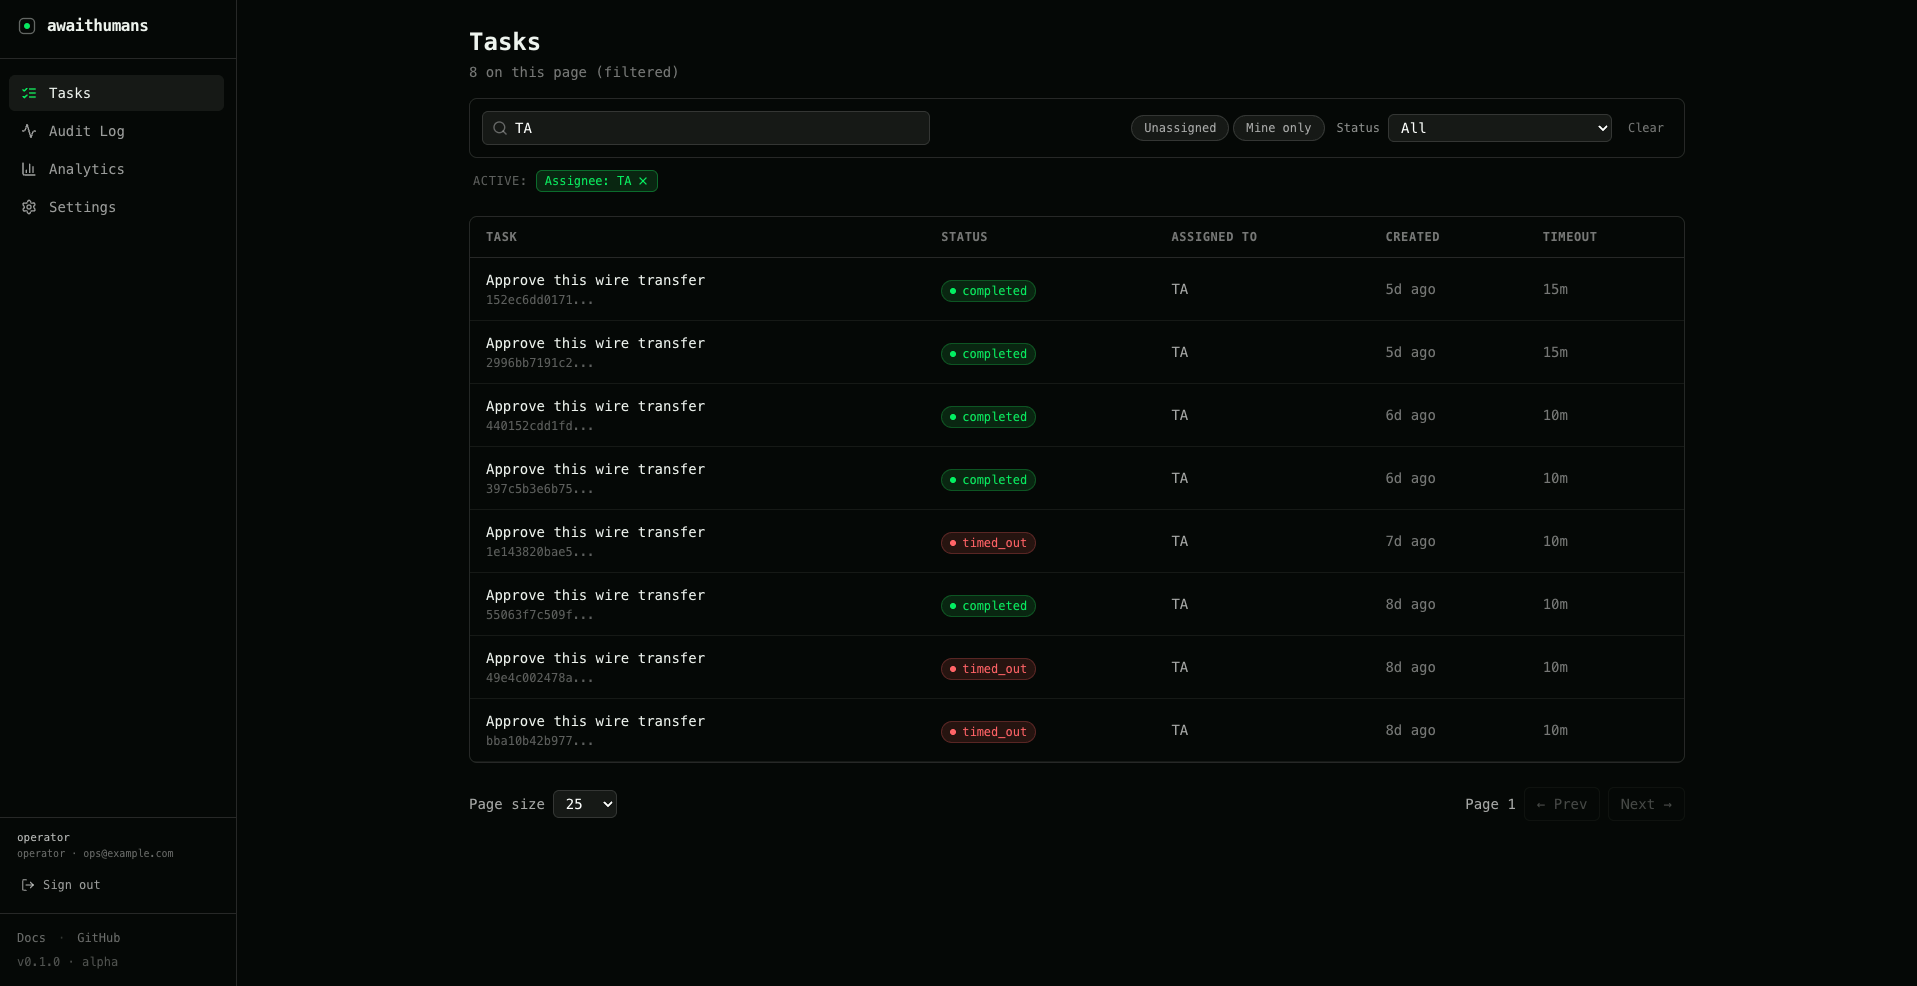The image size is (1917, 986).
Task: Open task 2996bb7191c2
Action: point(1077,352)
